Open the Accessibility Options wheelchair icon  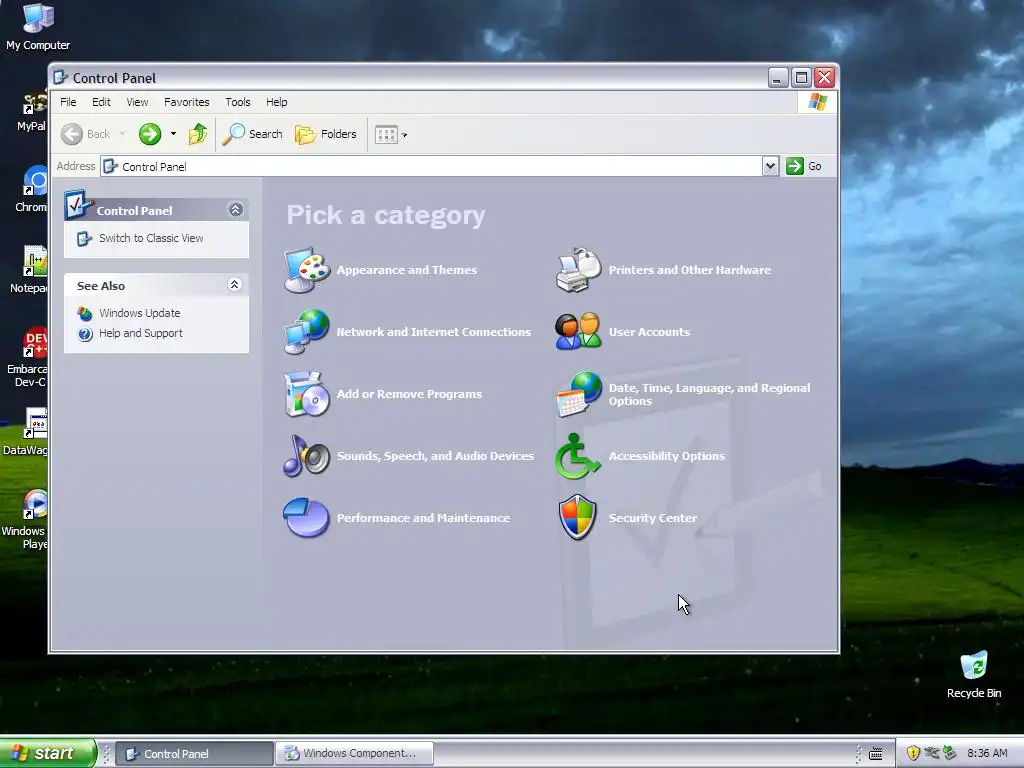(579, 456)
